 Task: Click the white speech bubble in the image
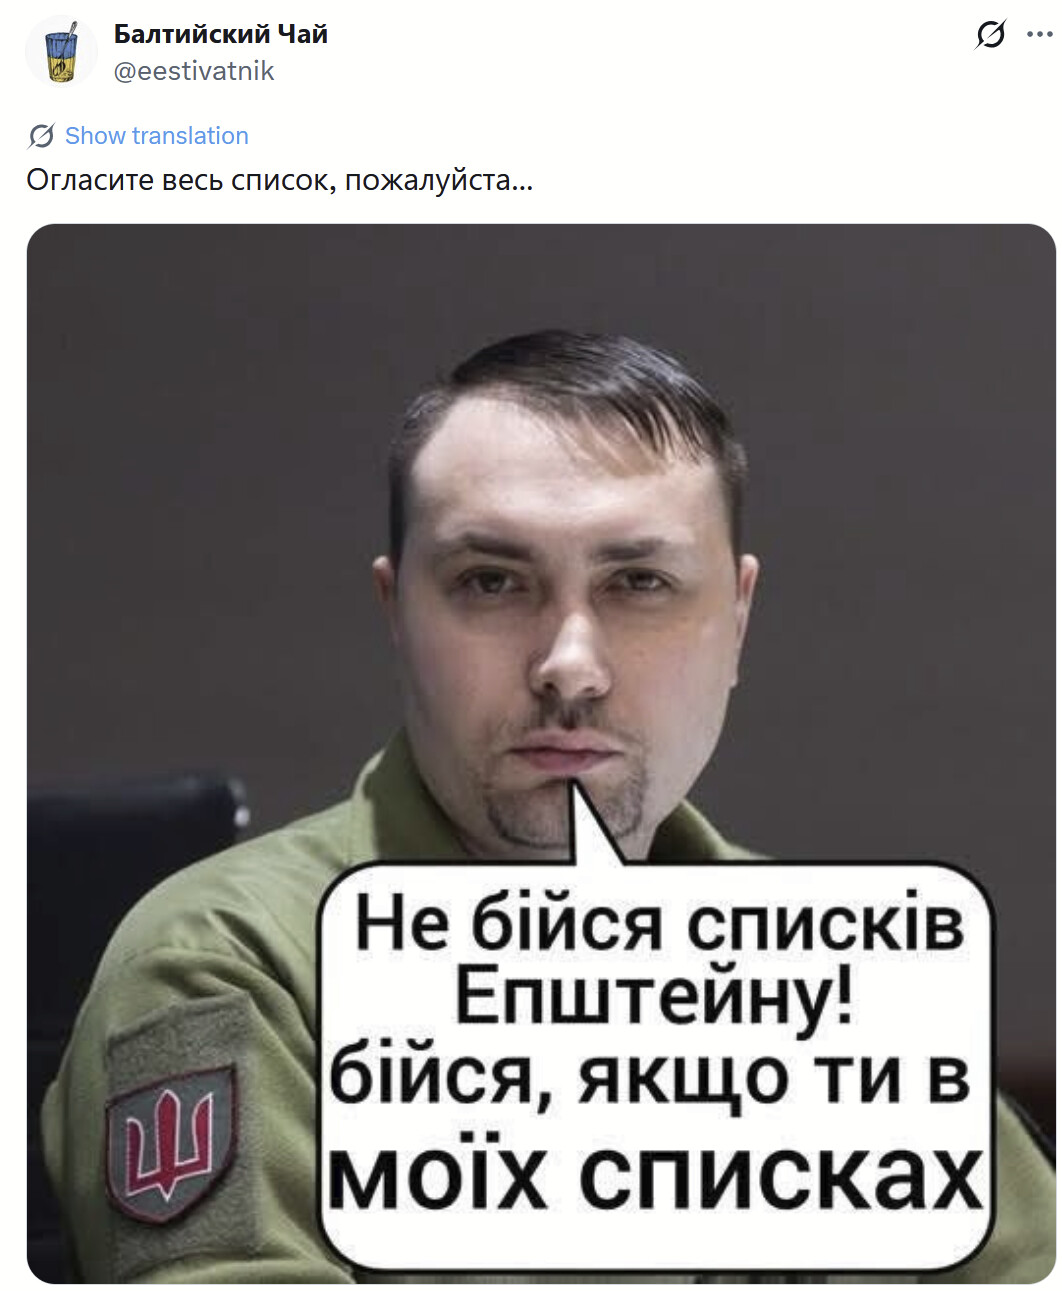[655, 1065]
